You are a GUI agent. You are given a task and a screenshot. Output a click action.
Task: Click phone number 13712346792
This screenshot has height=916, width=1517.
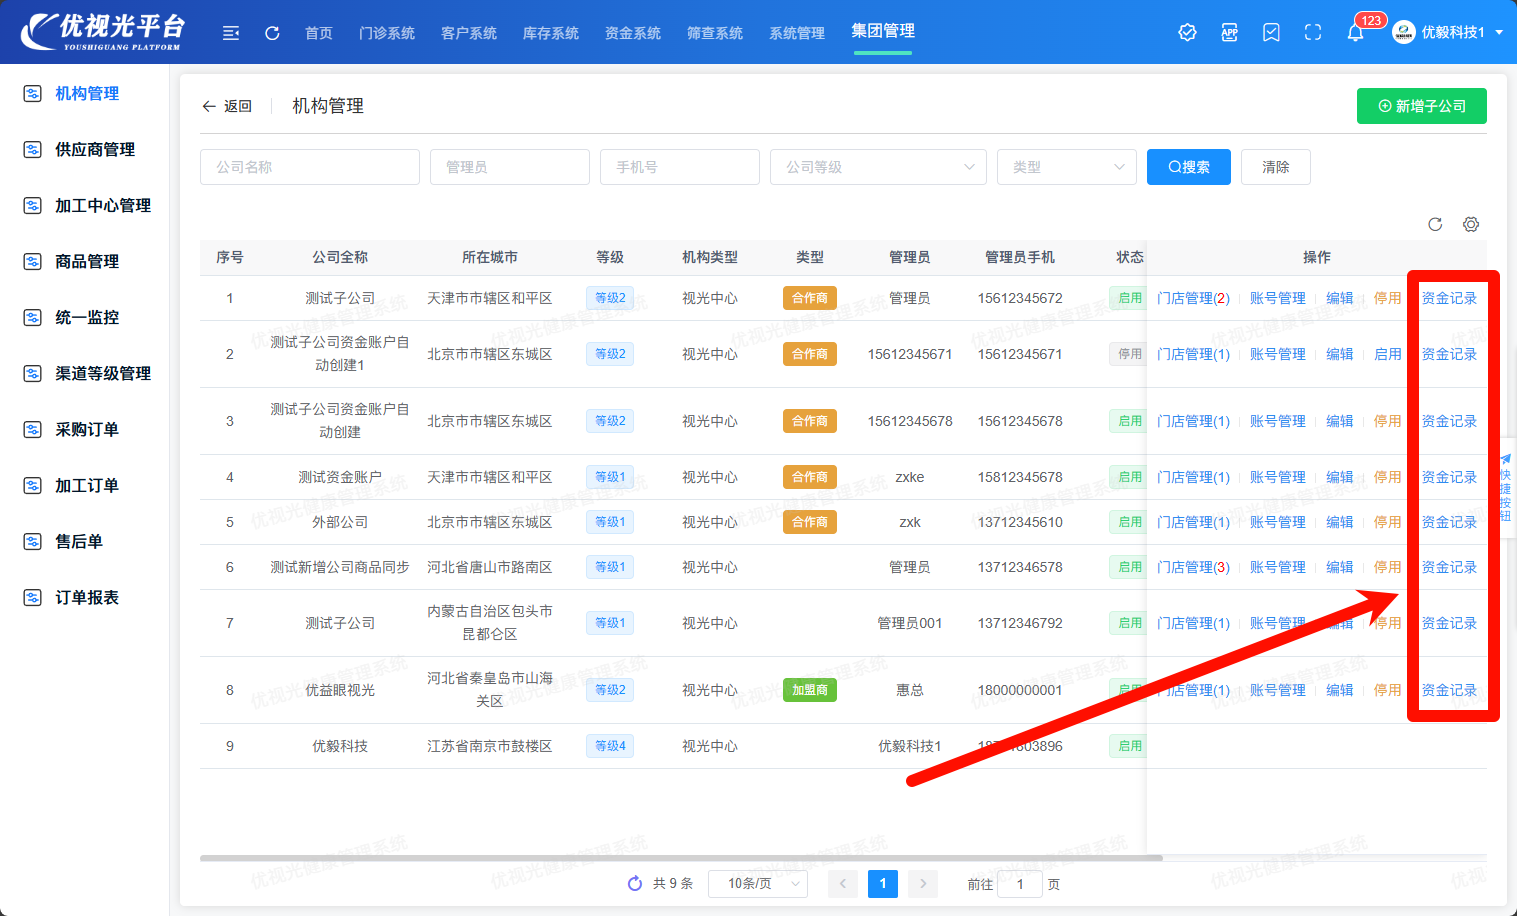[x=1020, y=623]
